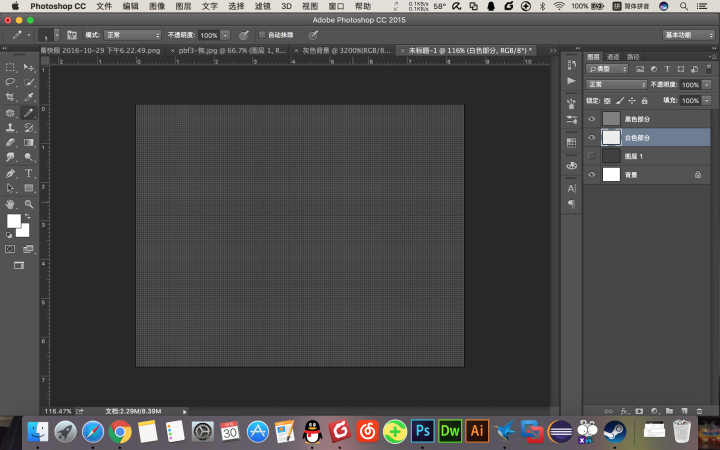Toggle layer filtering switch on or off

(x=709, y=69)
